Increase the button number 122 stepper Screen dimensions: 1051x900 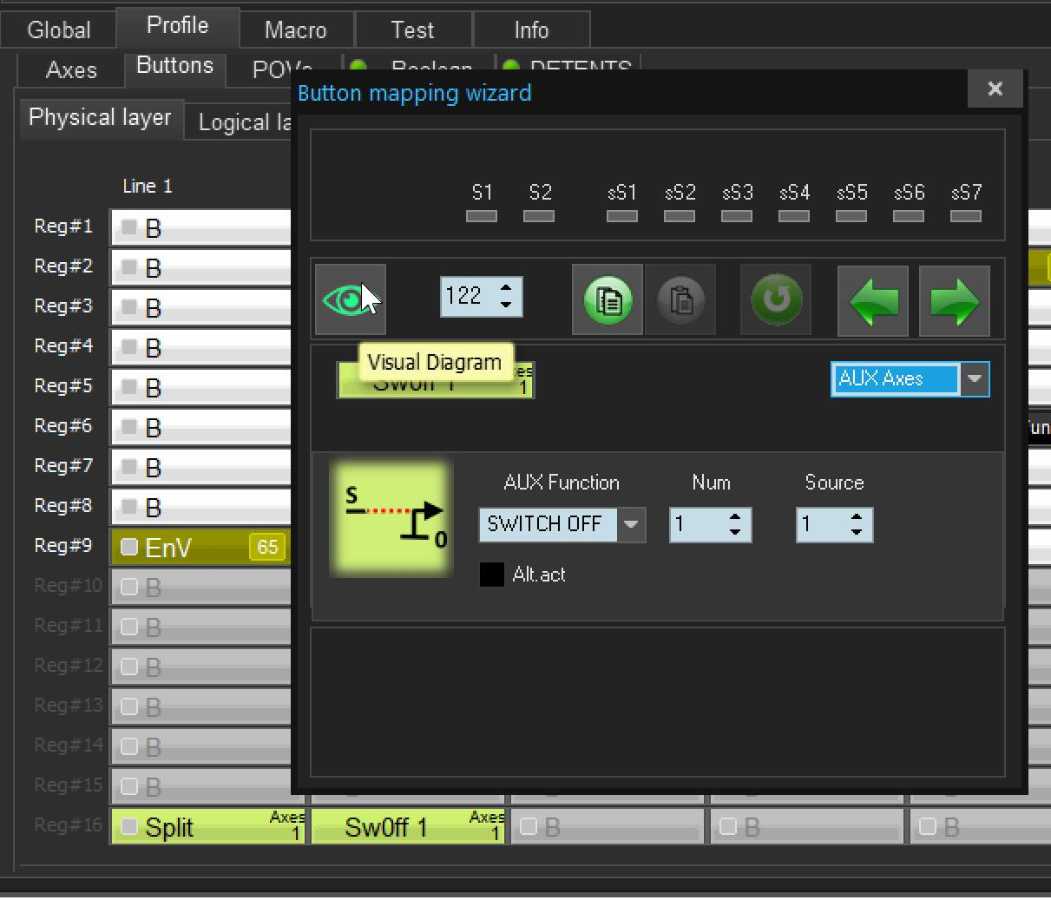click(x=507, y=289)
